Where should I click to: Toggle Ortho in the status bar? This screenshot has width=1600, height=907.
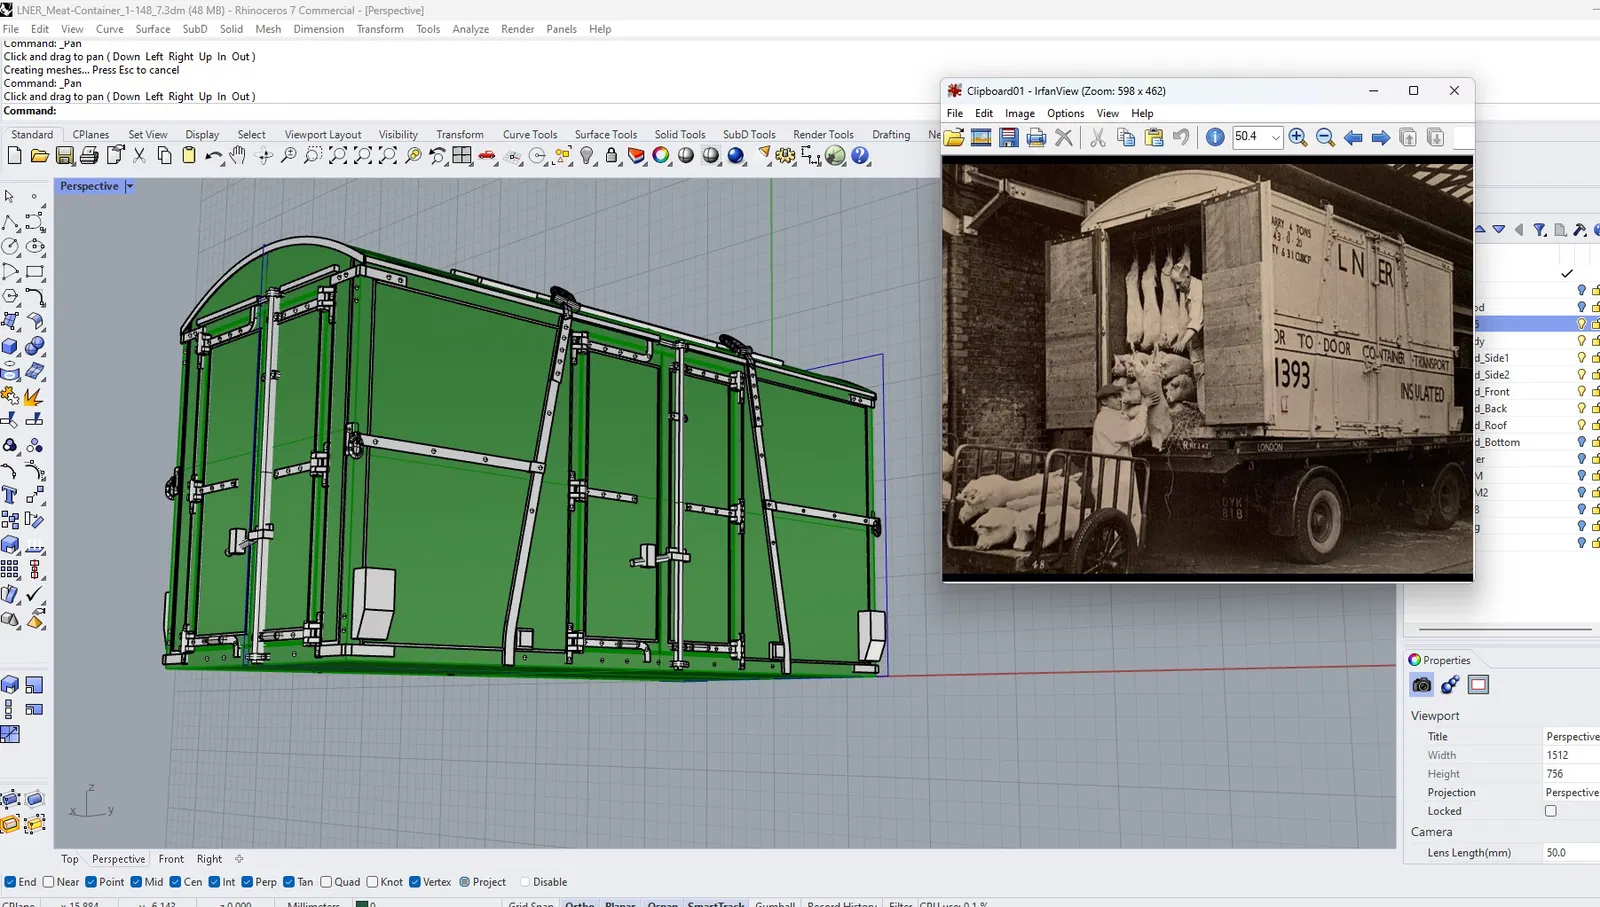pos(579,903)
